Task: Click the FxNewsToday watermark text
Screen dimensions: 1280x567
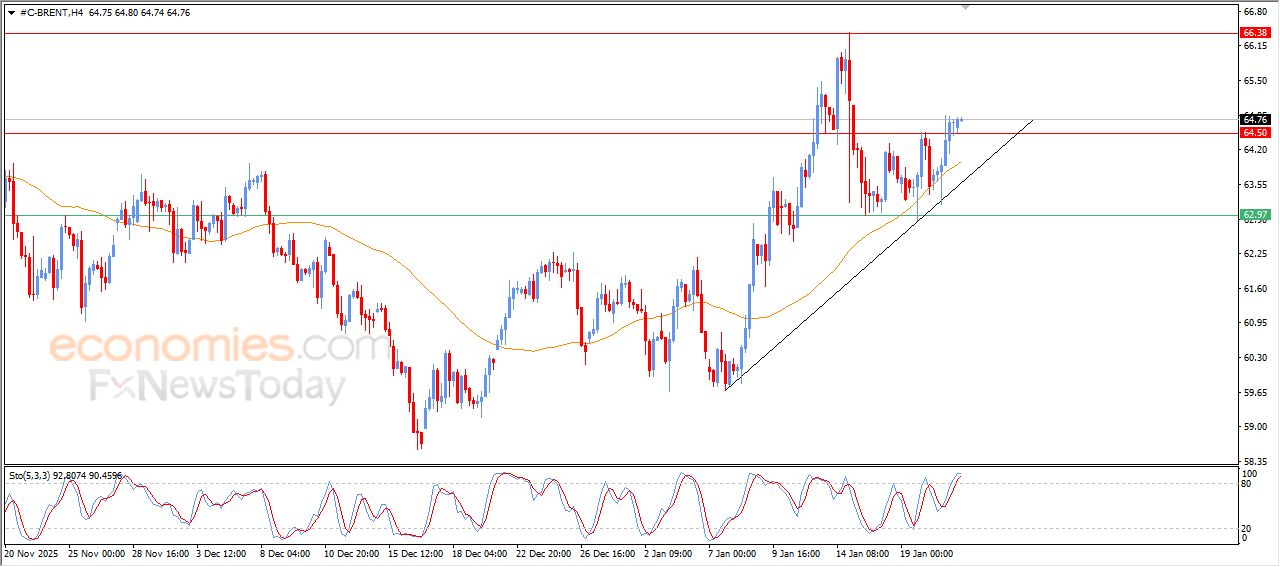Action: 218,386
